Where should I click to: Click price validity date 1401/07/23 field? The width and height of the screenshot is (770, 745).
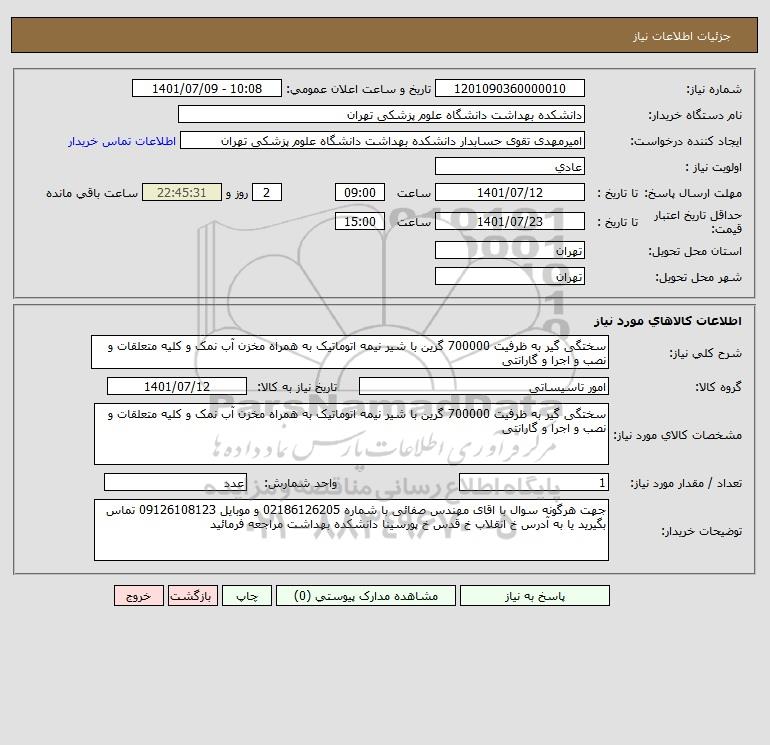tap(510, 221)
